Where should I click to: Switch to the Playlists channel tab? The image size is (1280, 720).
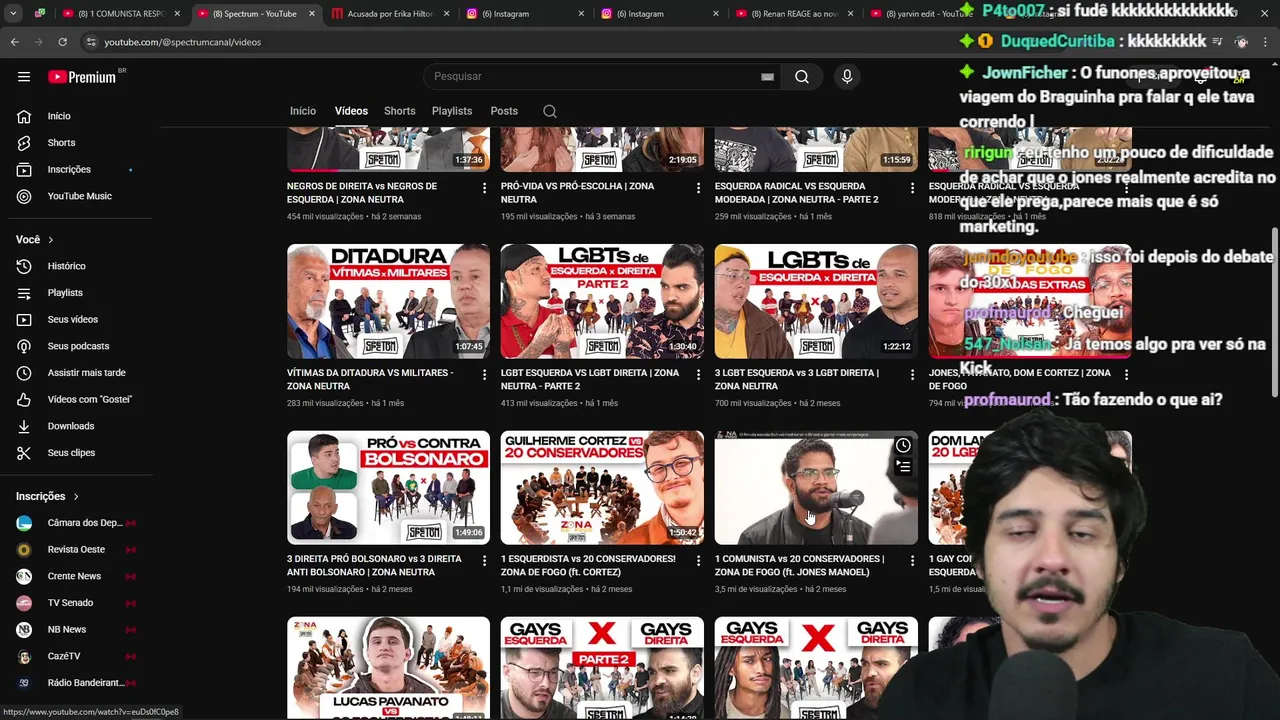(x=452, y=111)
